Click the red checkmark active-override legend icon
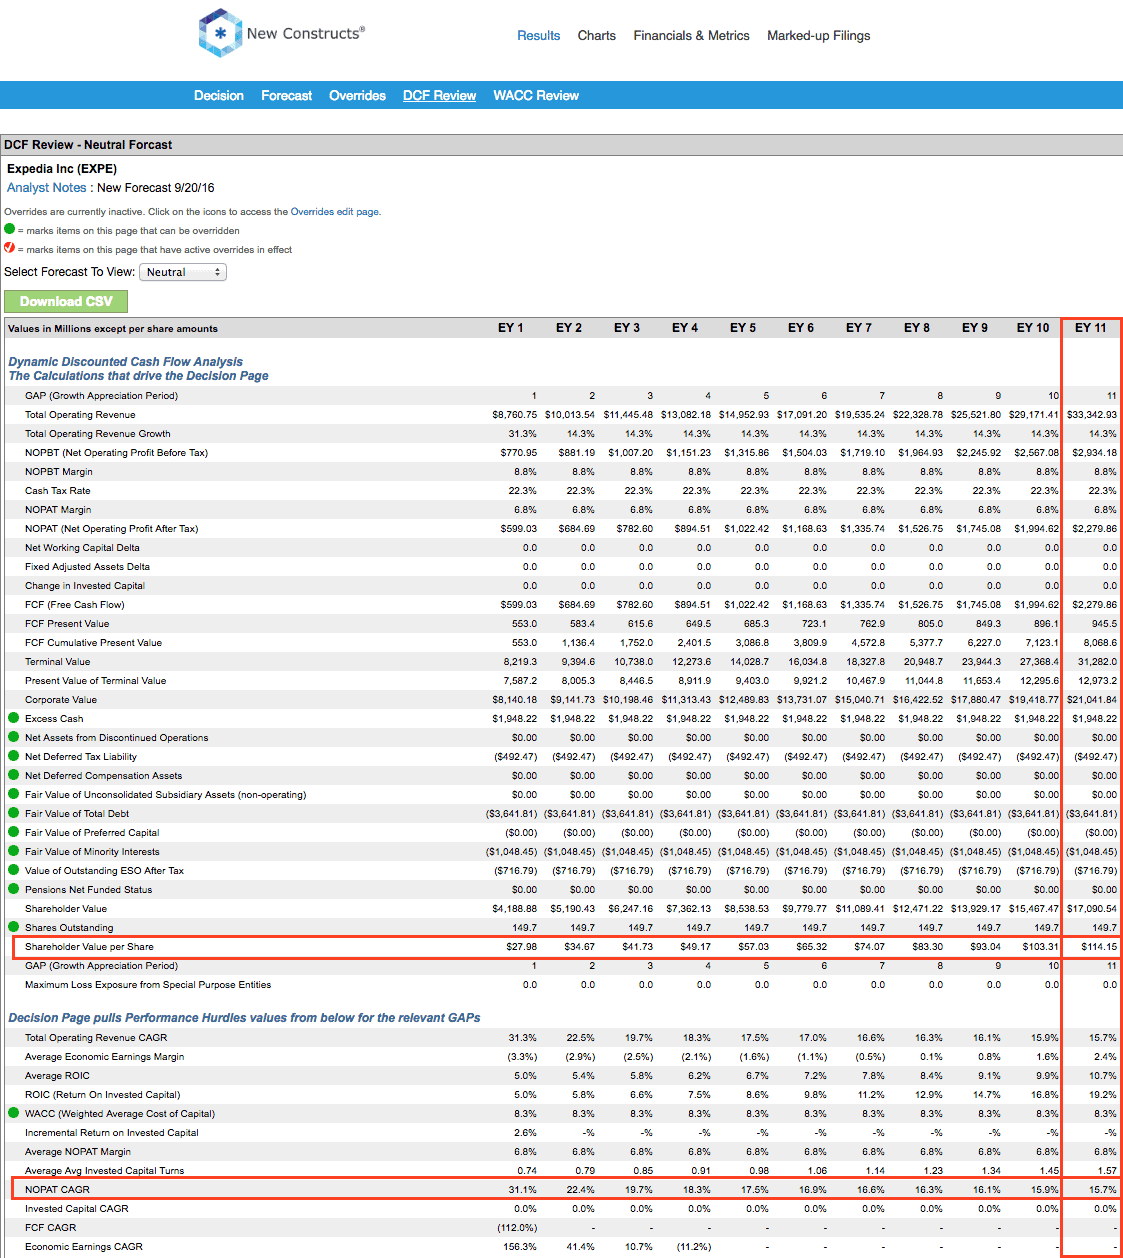 click(10, 248)
